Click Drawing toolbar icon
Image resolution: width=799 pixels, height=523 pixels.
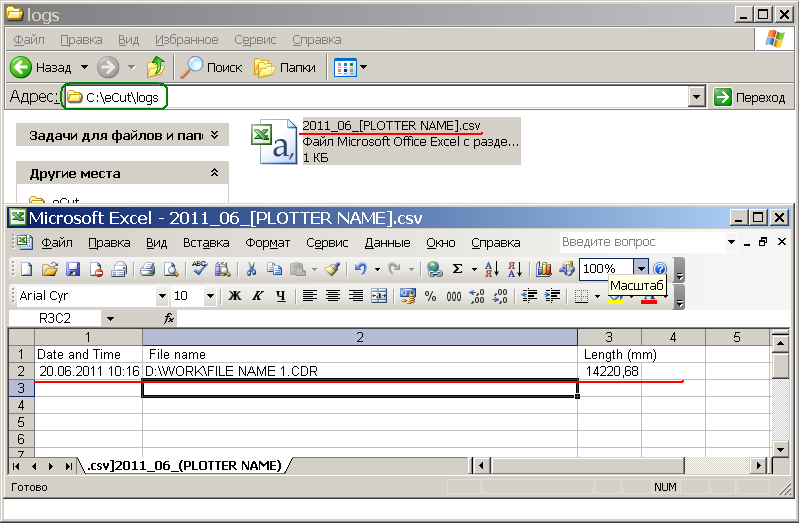pos(567,269)
